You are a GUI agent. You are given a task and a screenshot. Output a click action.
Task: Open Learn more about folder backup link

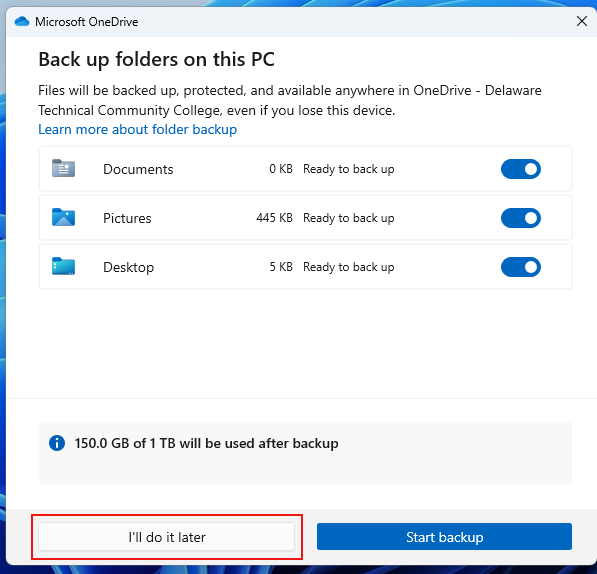coord(137,129)
